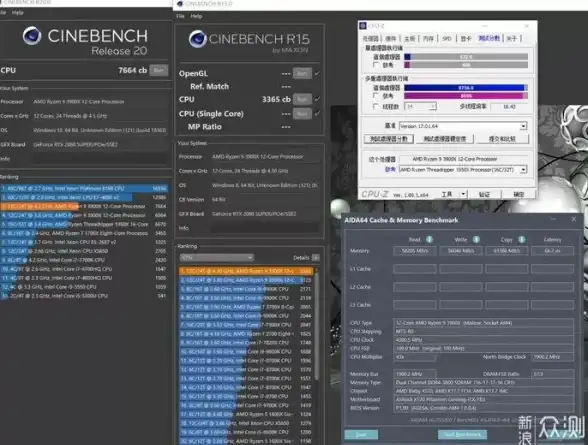Run CPU (Single Core) test in R15
The height and width of the screenshot is (445, 588).
click(x=302, y=113)
